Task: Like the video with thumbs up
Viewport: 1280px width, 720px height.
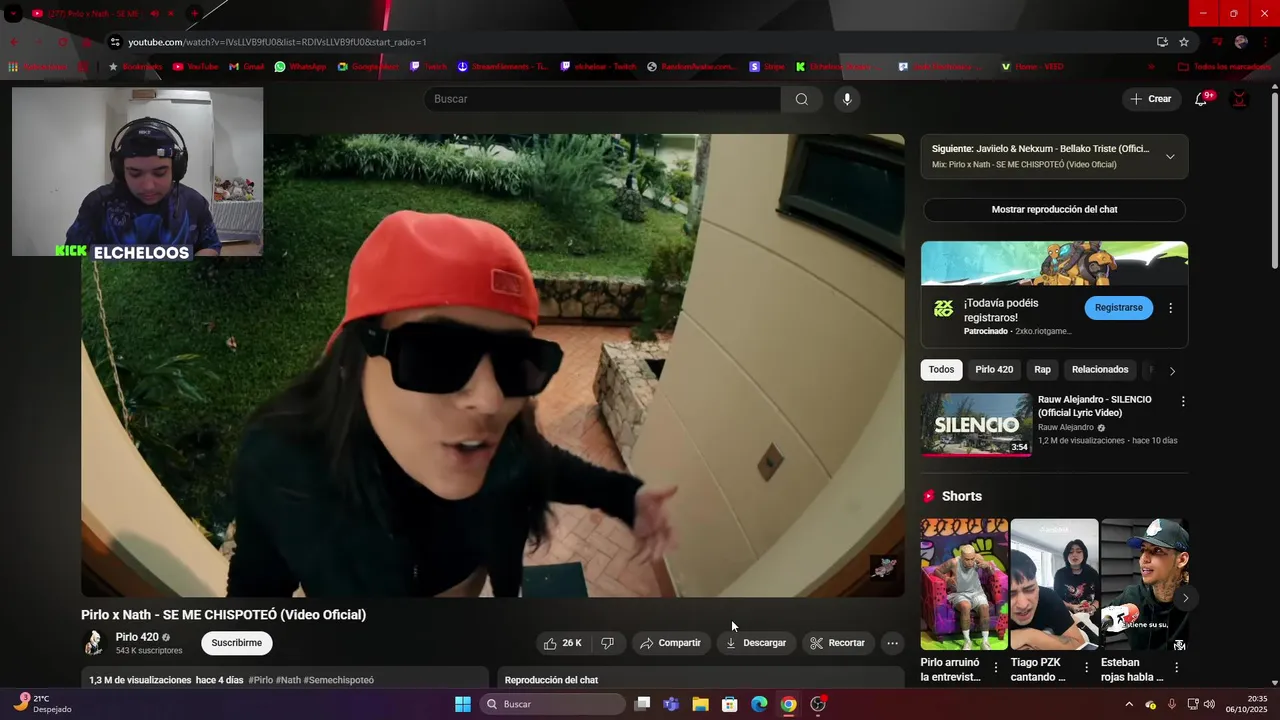Action: click(562, 643)
